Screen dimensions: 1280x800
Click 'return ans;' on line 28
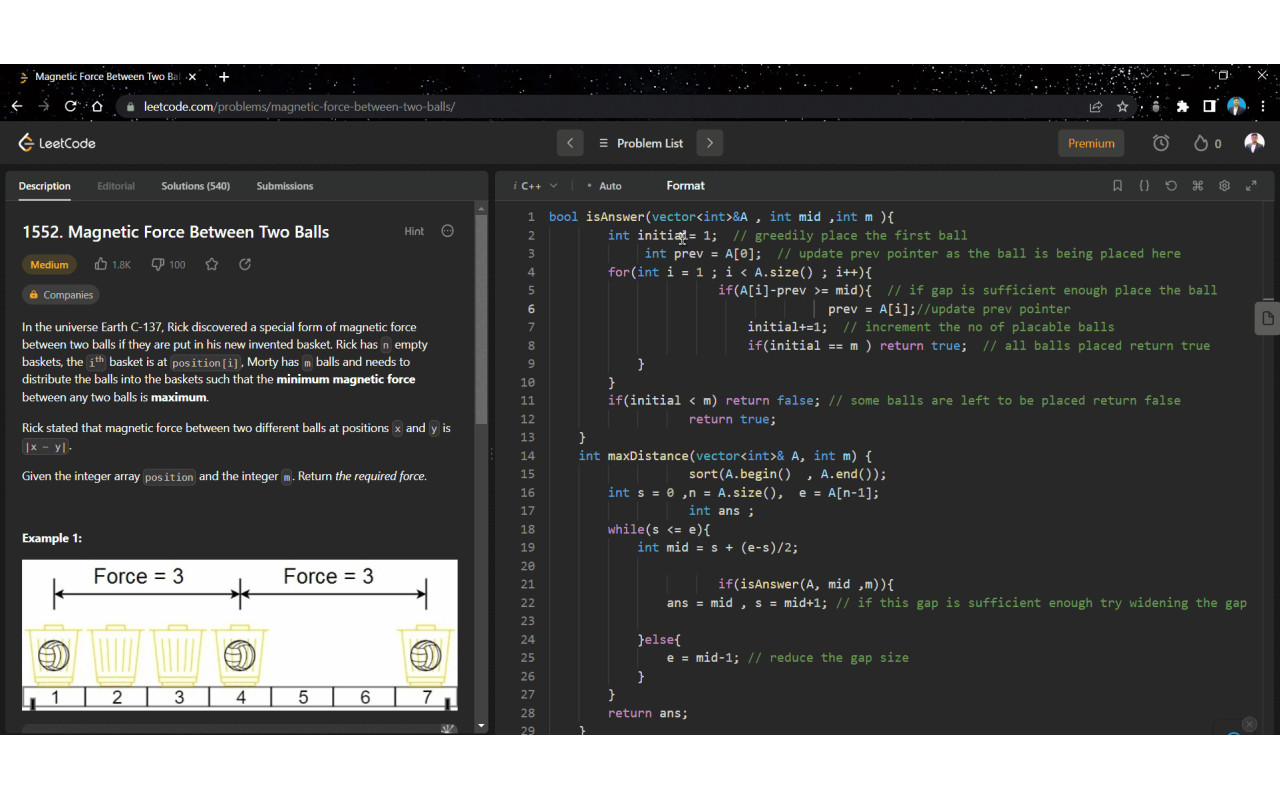(648, 713)
